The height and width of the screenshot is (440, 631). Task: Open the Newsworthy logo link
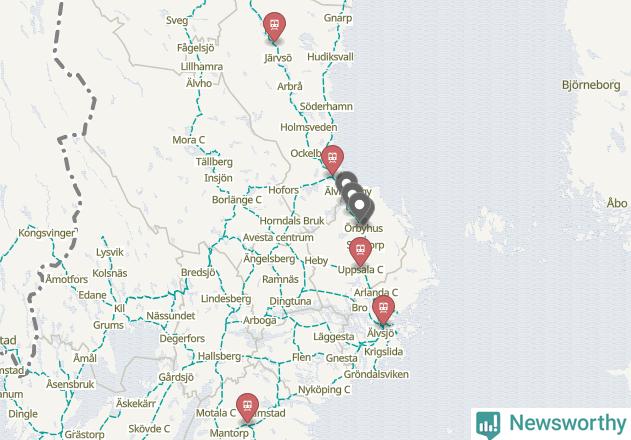tap(551, 424)
